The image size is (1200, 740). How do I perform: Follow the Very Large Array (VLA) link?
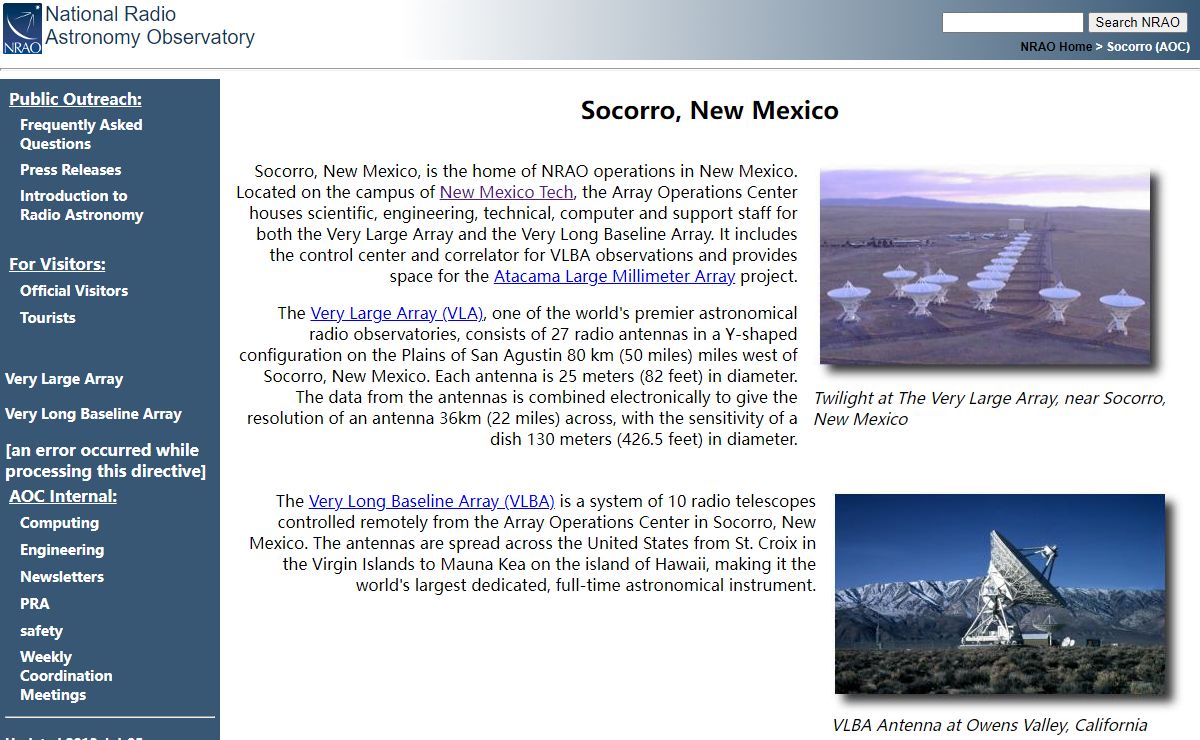pos(397,313)
